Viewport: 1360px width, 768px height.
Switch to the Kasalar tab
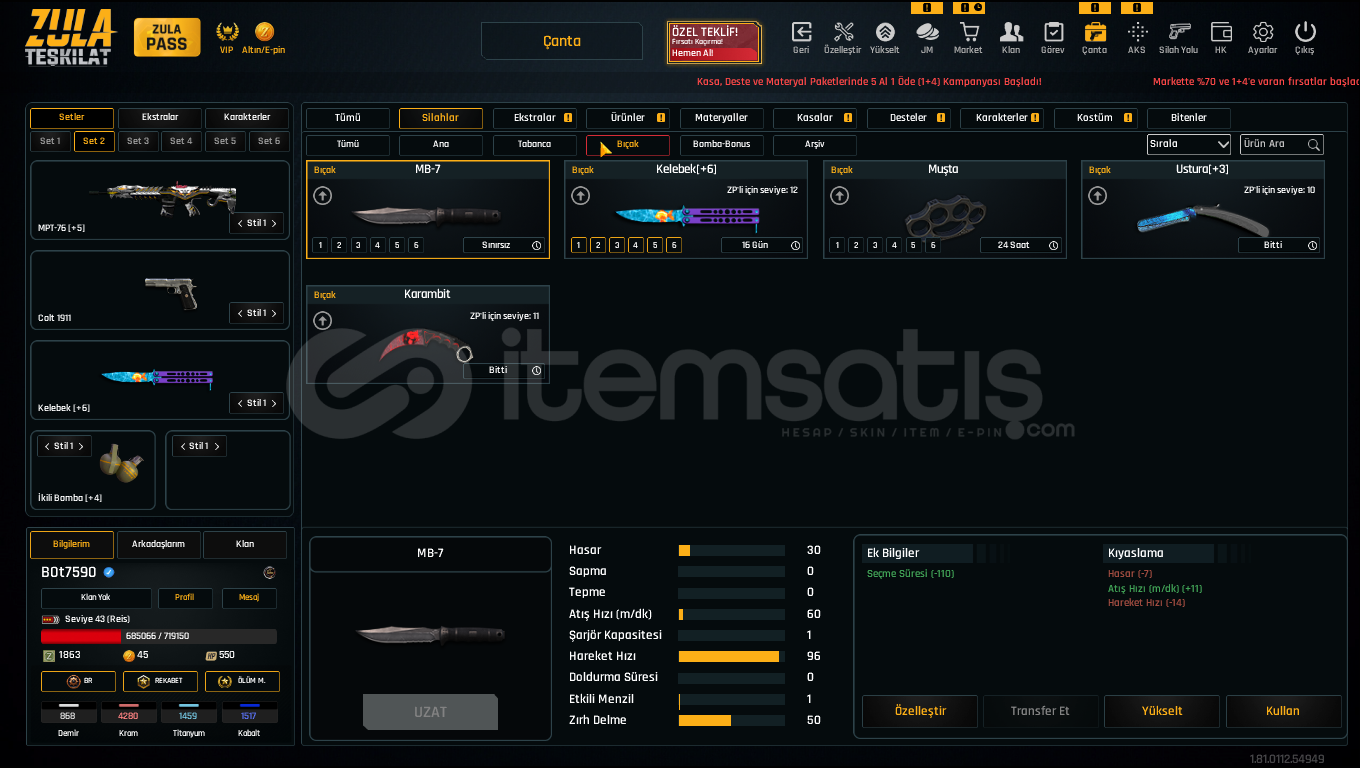[x=814, y=118]
